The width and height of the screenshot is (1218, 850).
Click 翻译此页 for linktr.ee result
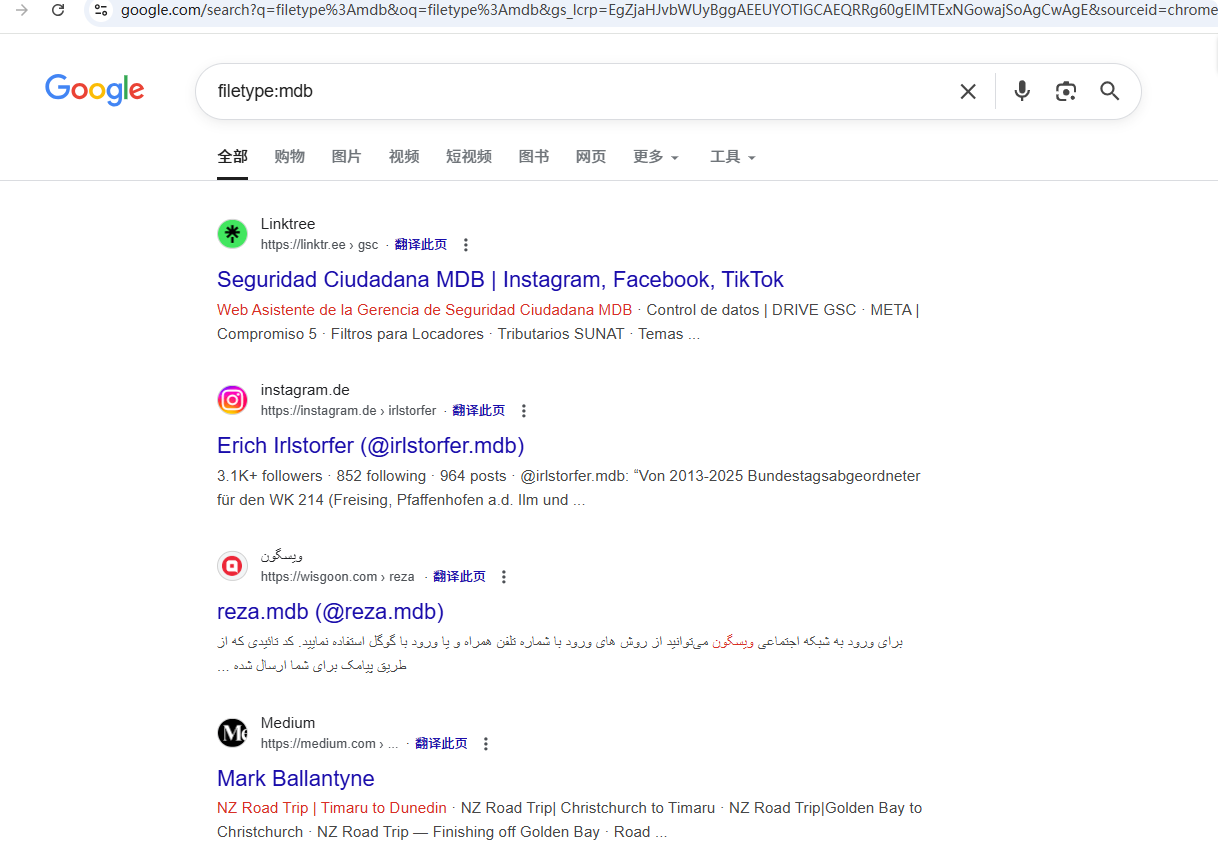(x=421, y=245)
